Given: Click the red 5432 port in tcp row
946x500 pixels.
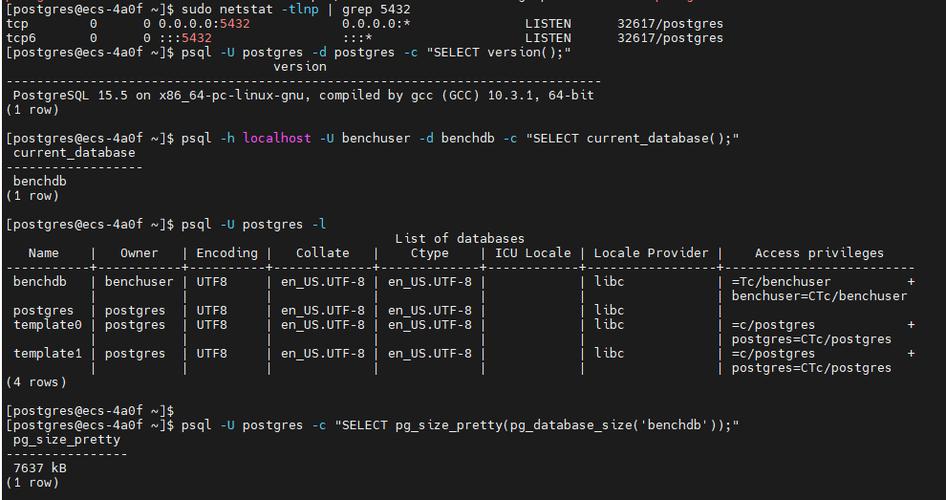Looking at the screenshot, I should click(x=235, y=24).
